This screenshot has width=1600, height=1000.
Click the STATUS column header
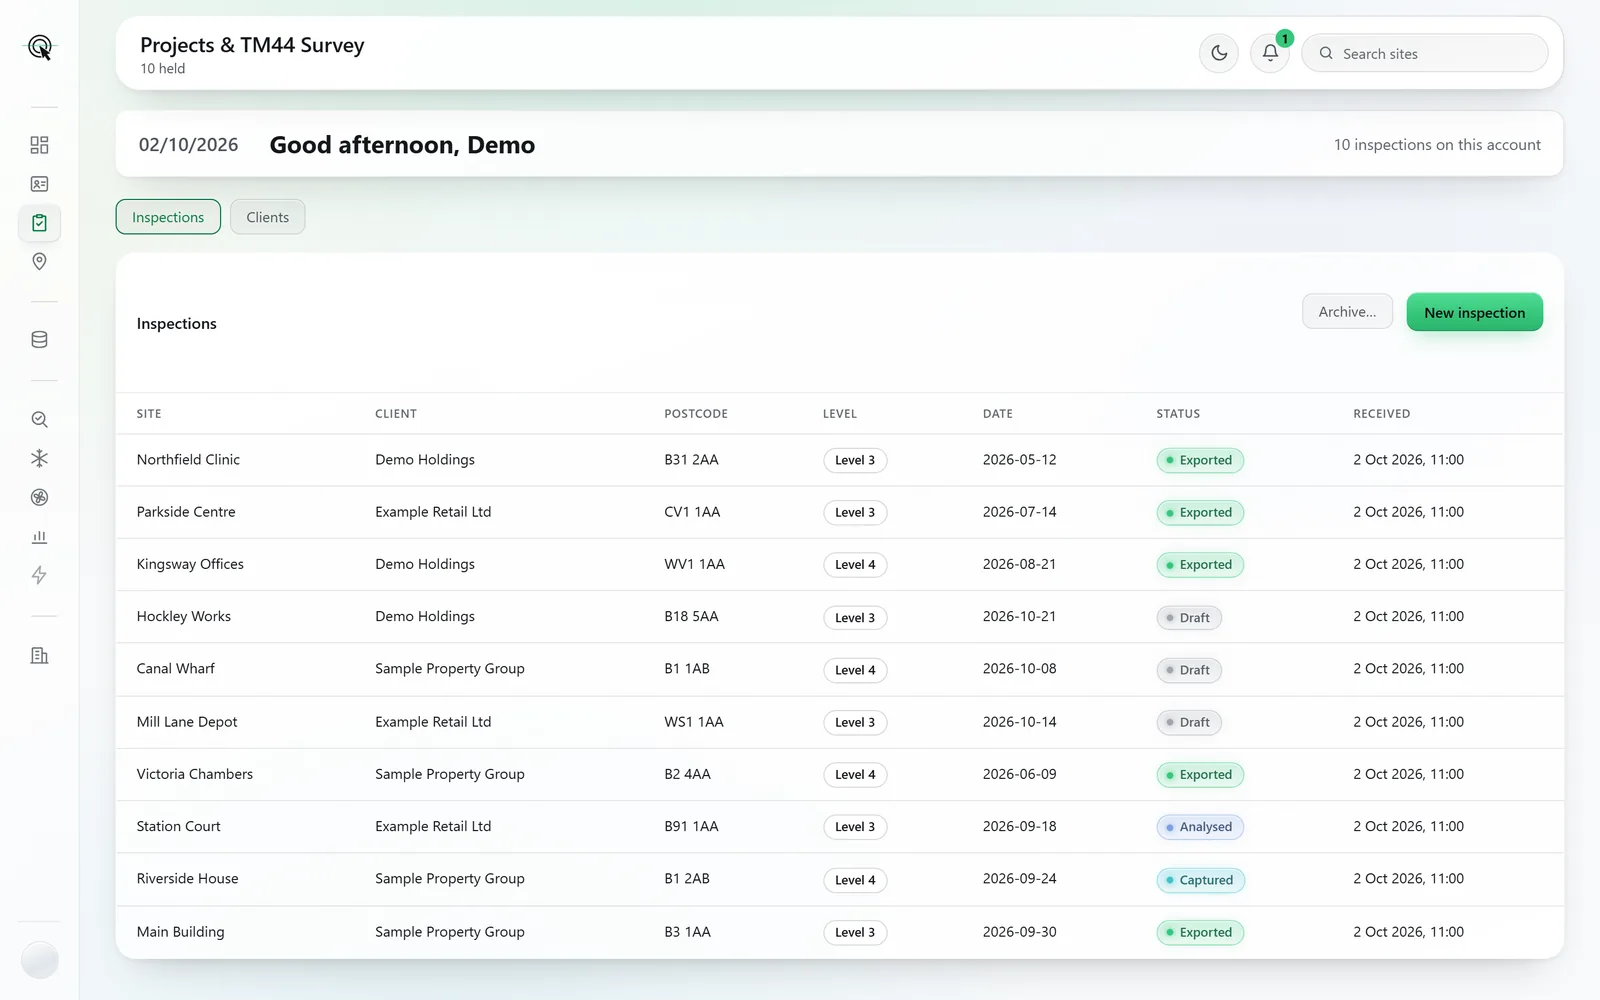point(1178,414)
